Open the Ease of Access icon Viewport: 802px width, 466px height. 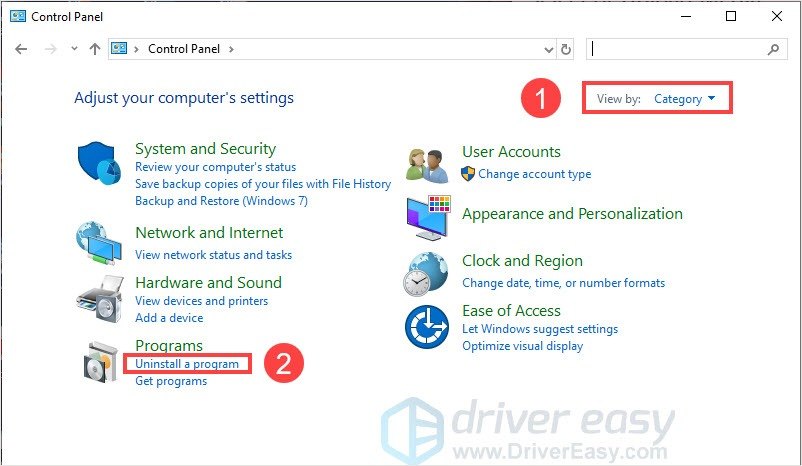[x=427, y=327]
